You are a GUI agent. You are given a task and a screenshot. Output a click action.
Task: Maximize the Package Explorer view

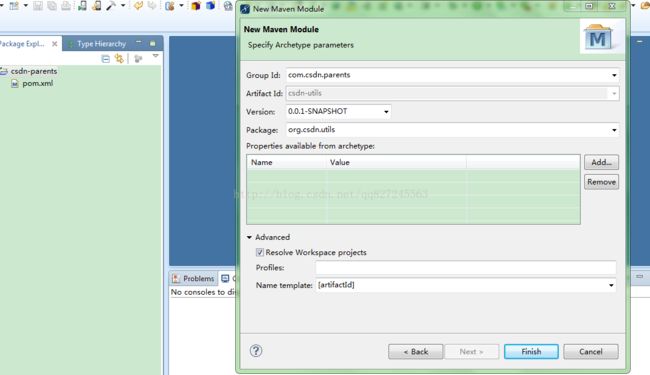tap(153, 43)
